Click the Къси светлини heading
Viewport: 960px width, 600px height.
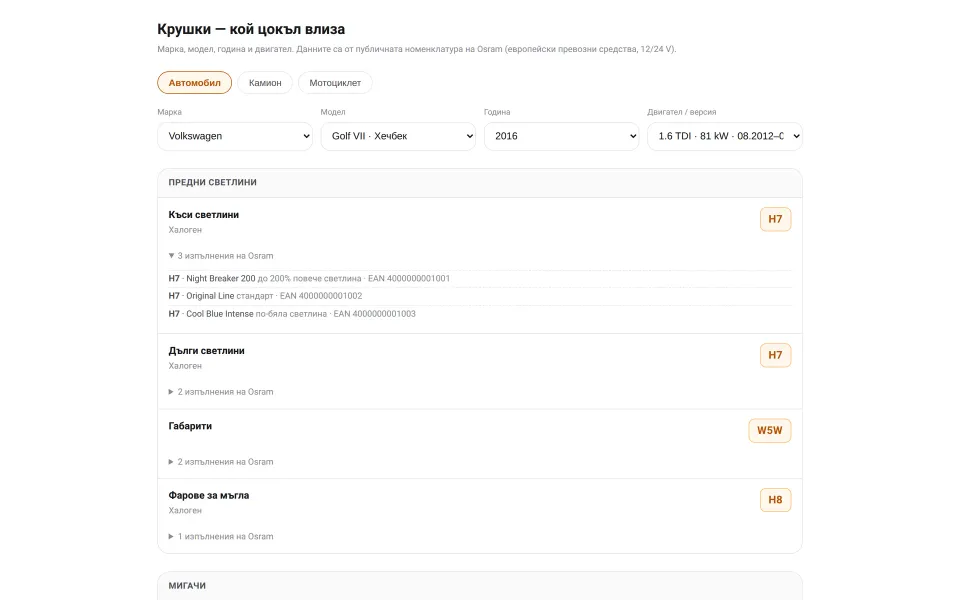pyautogui.click(x=203, y=215)
